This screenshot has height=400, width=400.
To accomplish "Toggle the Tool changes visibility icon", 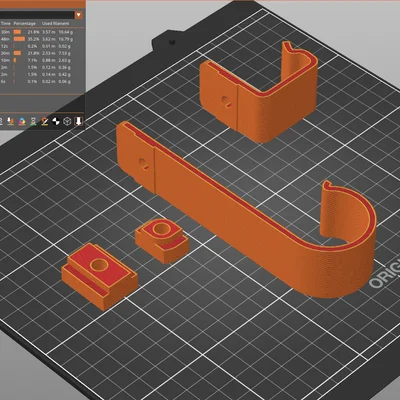I will click(11, 121).
